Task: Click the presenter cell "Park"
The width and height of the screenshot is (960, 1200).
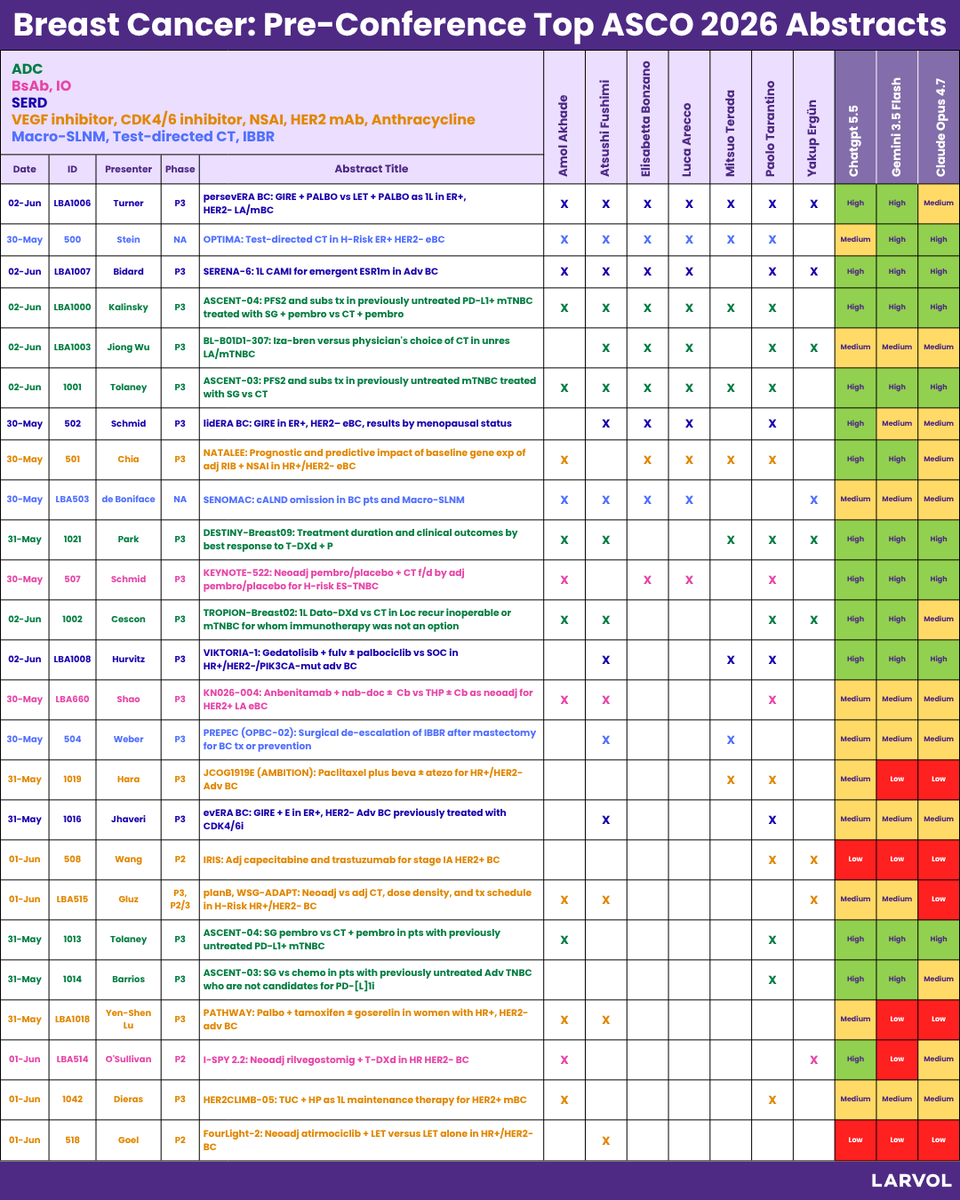Action: tap(129, 539)
